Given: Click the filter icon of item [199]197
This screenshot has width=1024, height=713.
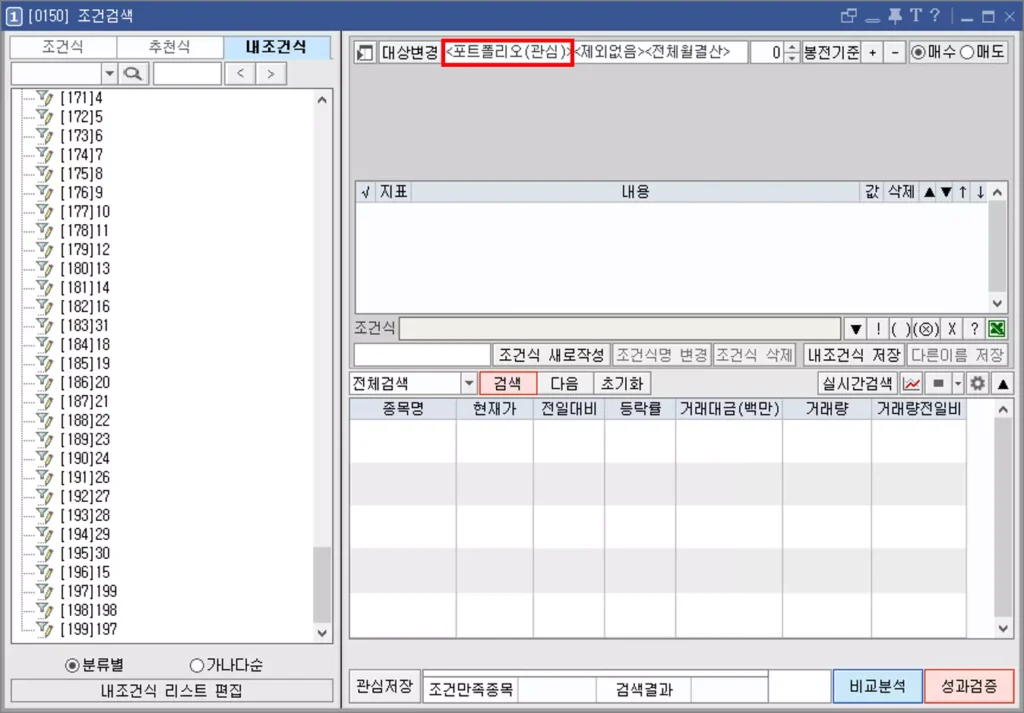Looking at the screenshot, I should tap(44, 629).
